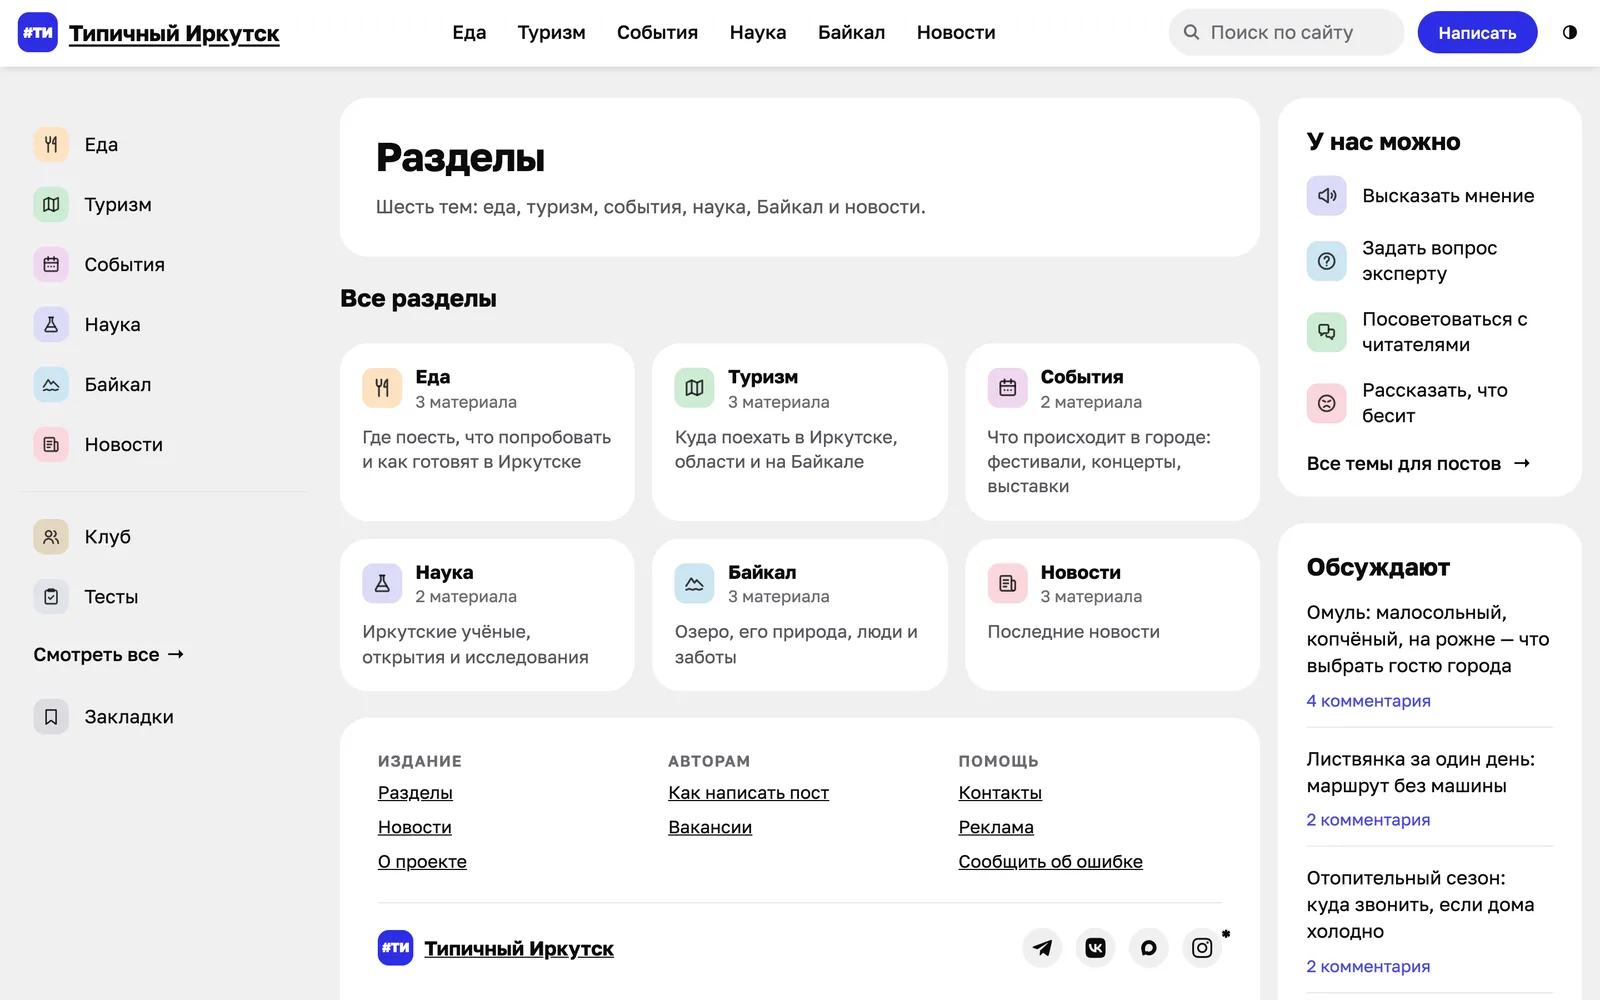This screenshot has width=1600, height=1000.
Task: Open the Байкал mountain icon in sidebar
Action: (51, 384)
